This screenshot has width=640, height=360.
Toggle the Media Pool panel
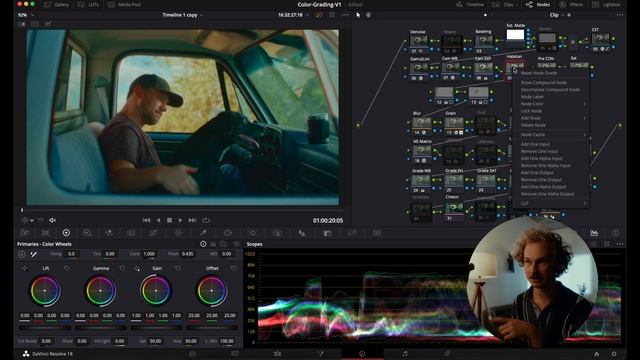124,4
